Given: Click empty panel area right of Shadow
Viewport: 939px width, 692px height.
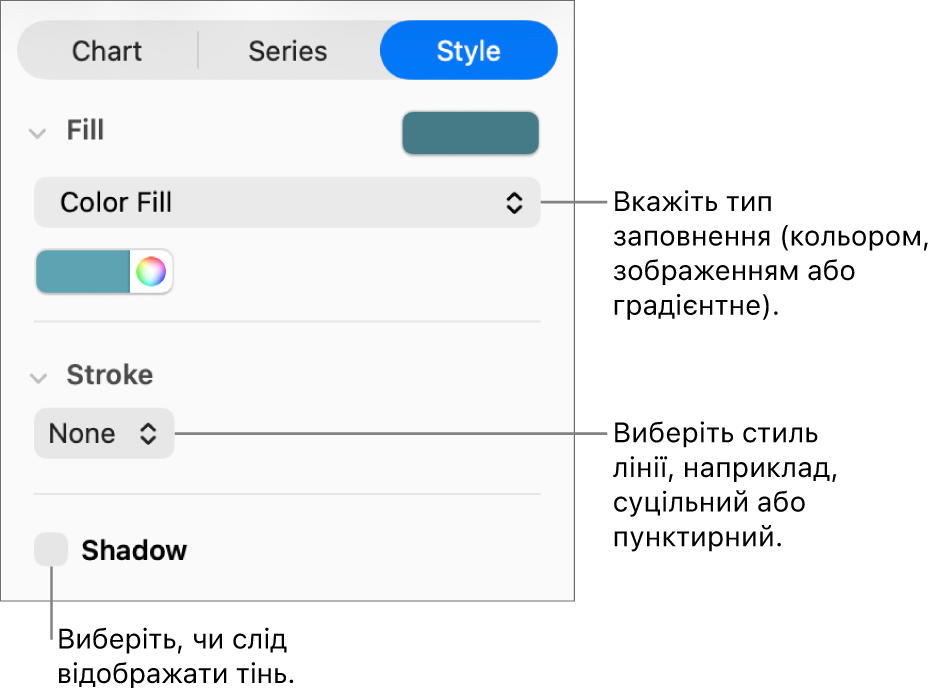Looking at the screenshot, I should point(380,551).
